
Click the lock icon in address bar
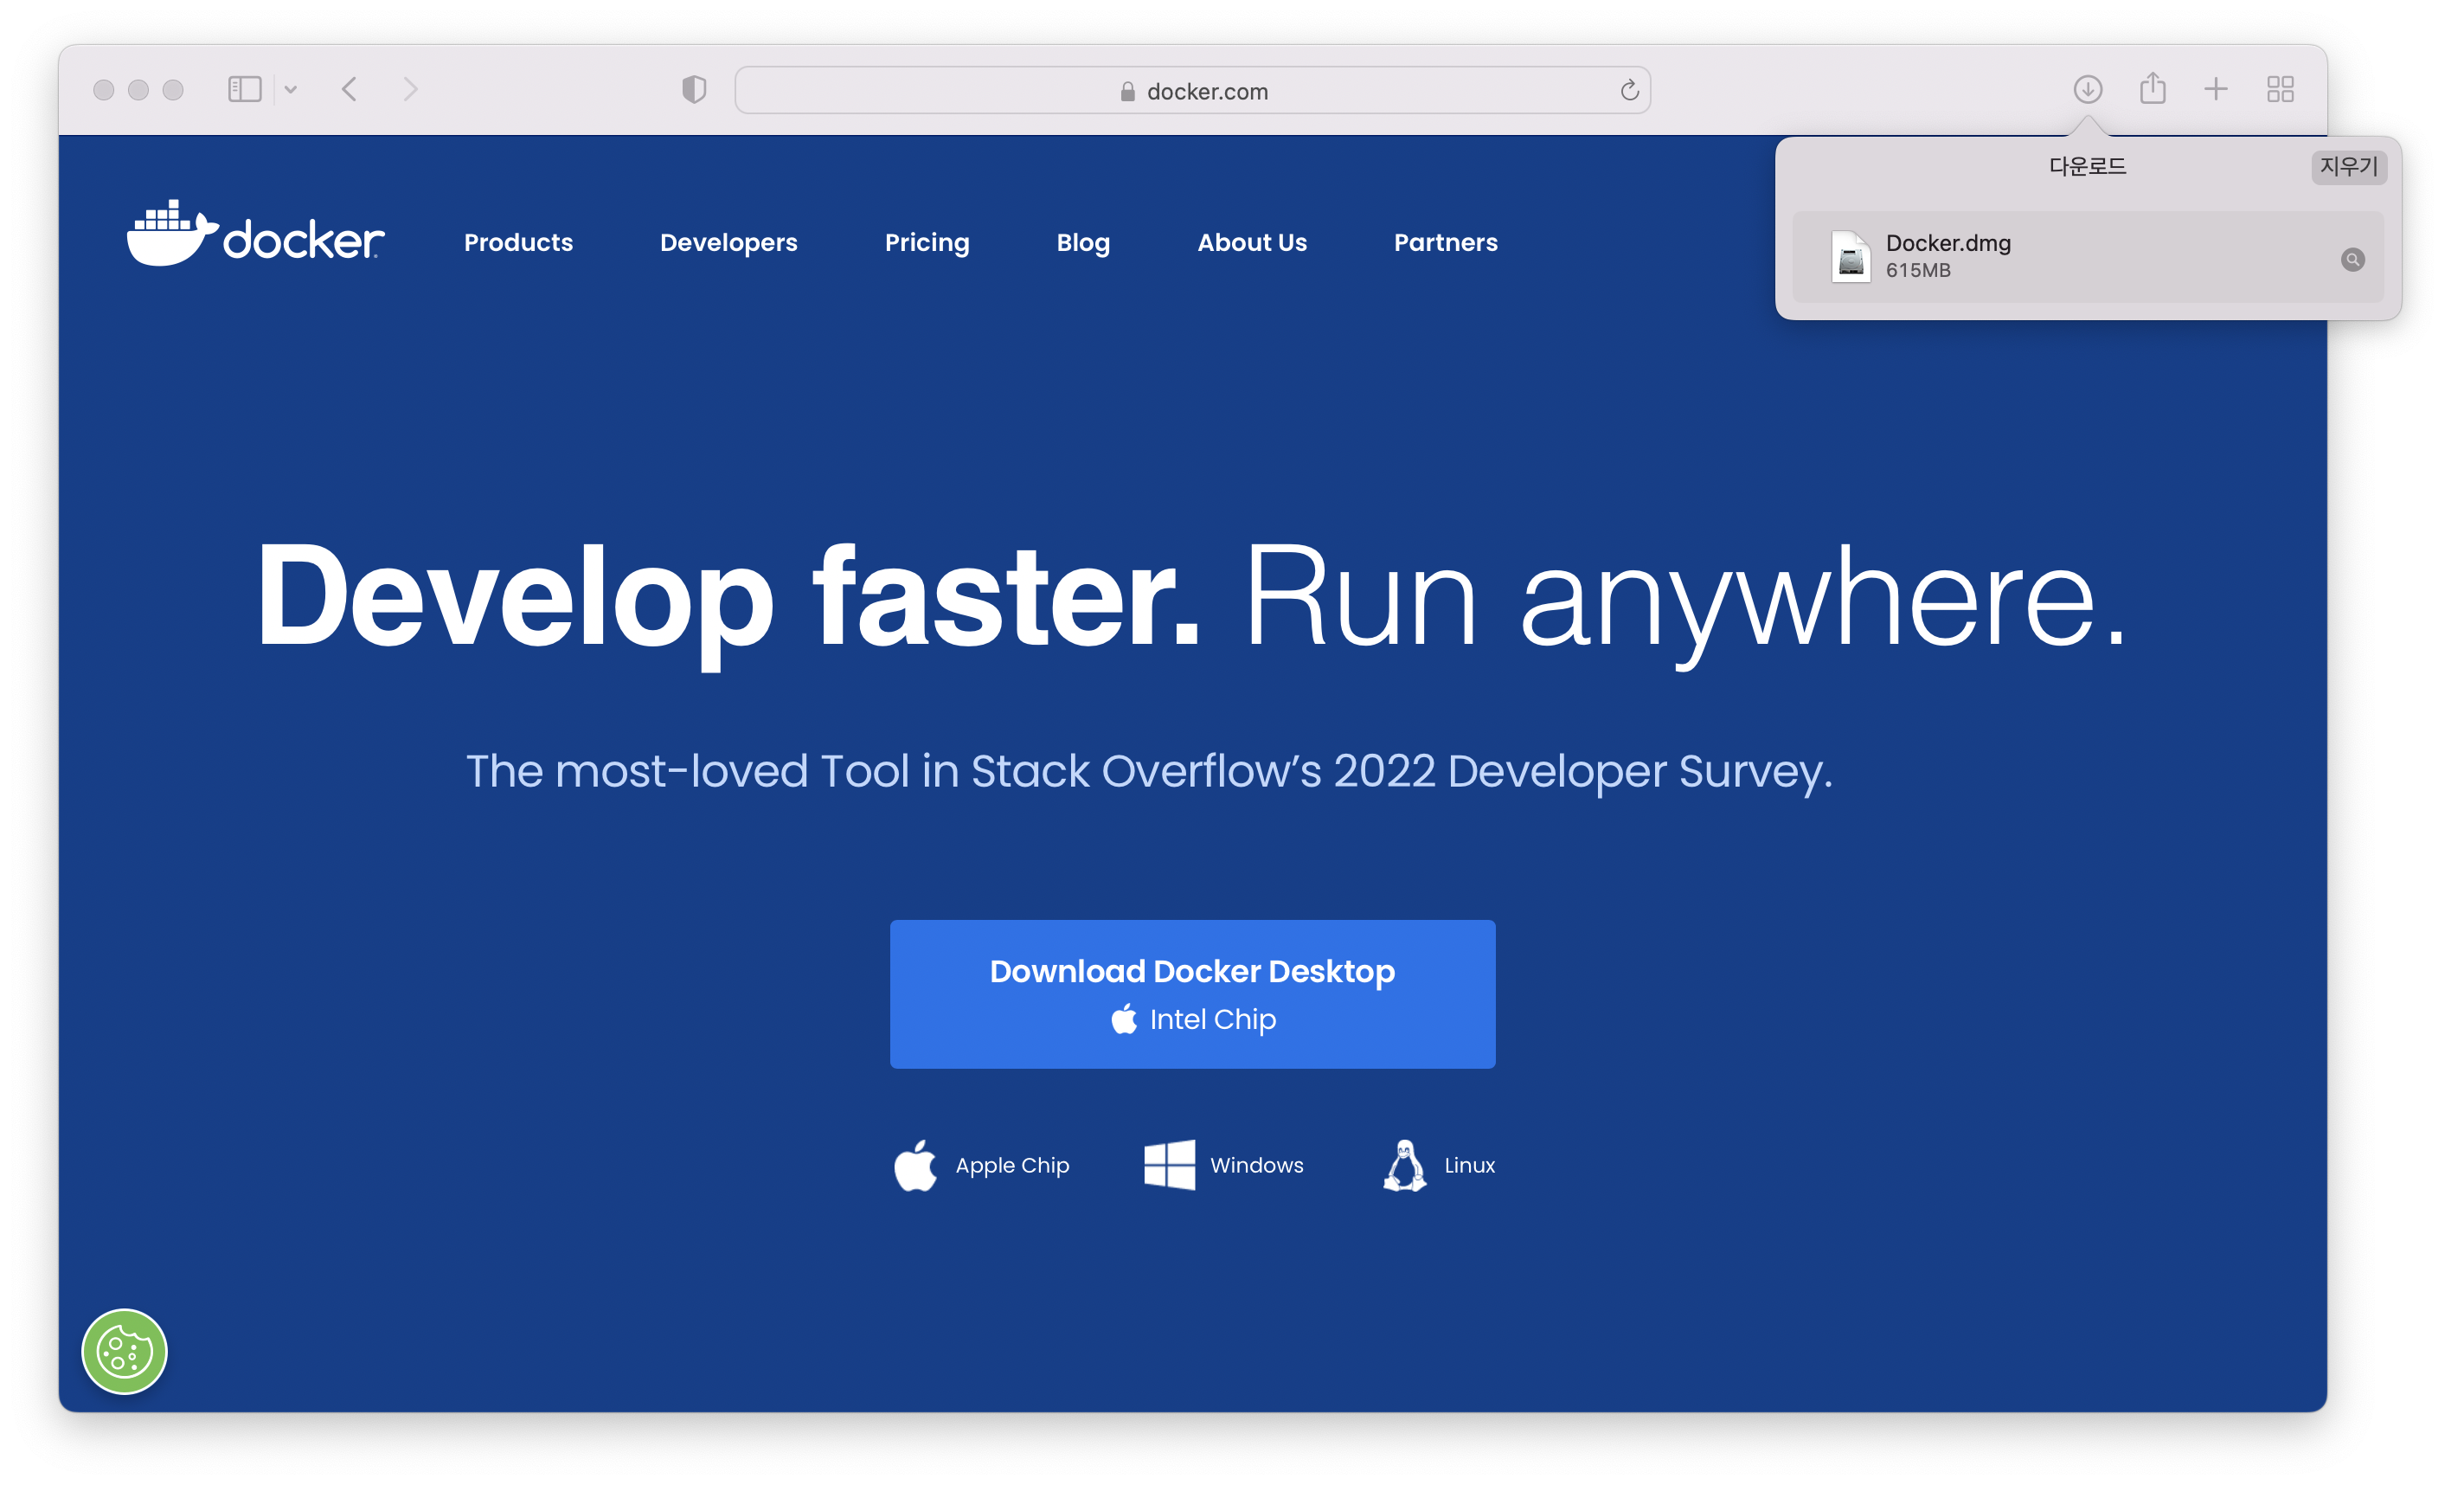[1127, 91]
